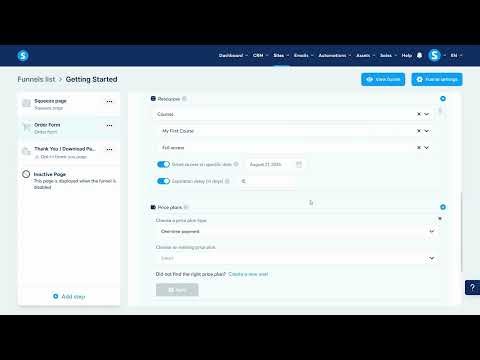Remove the price plan with the small X
Screen dimensions: 480x360
click(x=440, y=219)
